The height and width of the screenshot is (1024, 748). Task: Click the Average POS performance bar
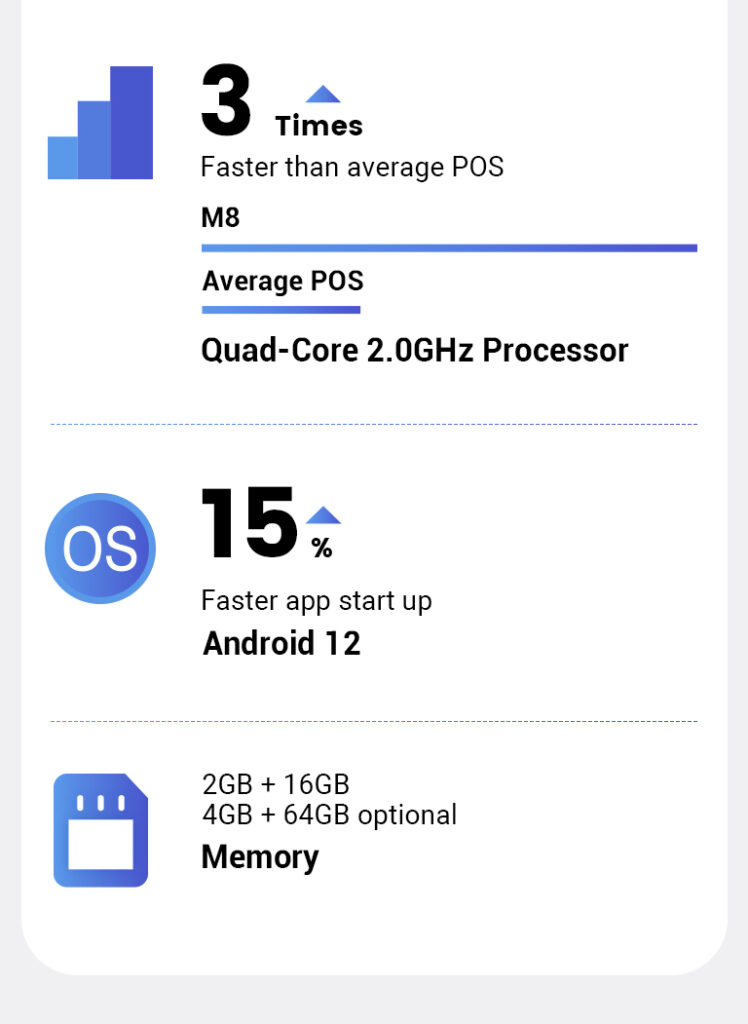(281, 310)
